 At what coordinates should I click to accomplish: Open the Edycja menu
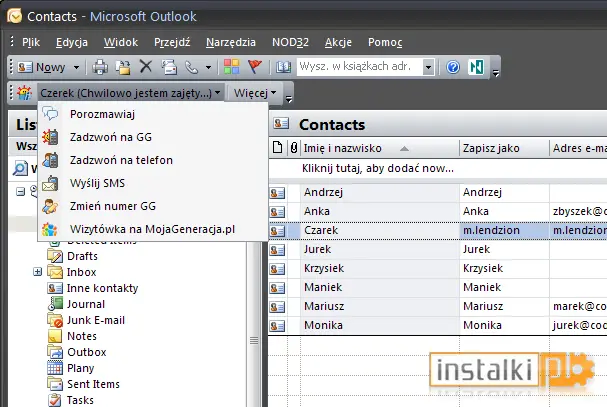pyautogui.click(x=72, y=42)
